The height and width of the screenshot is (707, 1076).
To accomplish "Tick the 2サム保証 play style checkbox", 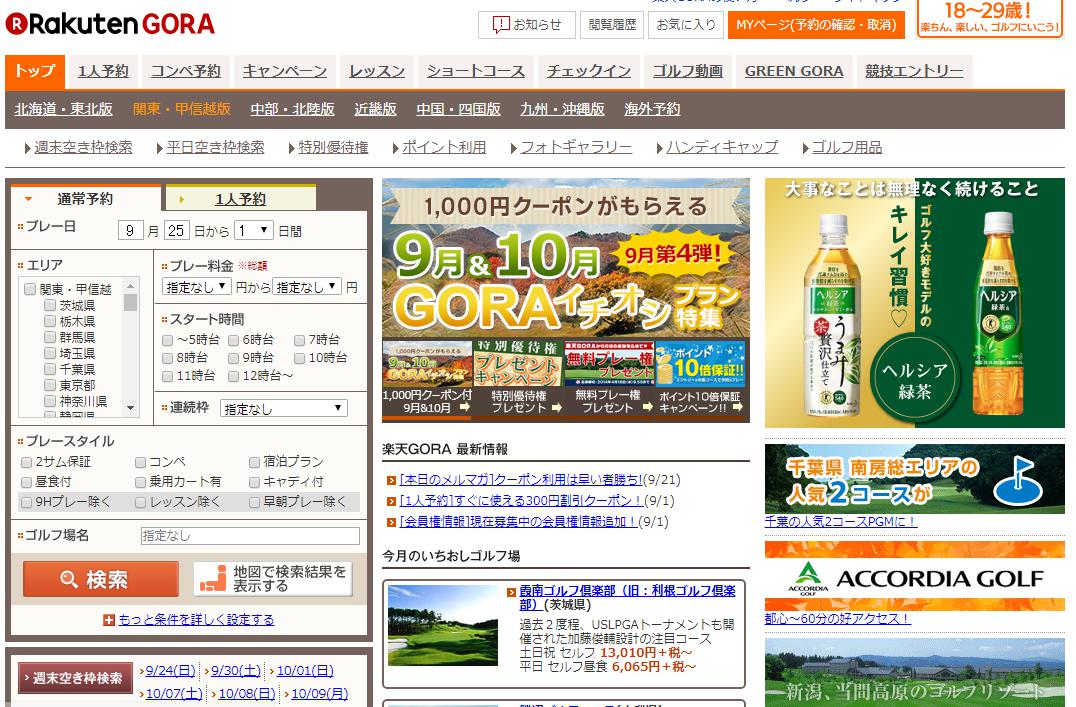I will 27,463.
